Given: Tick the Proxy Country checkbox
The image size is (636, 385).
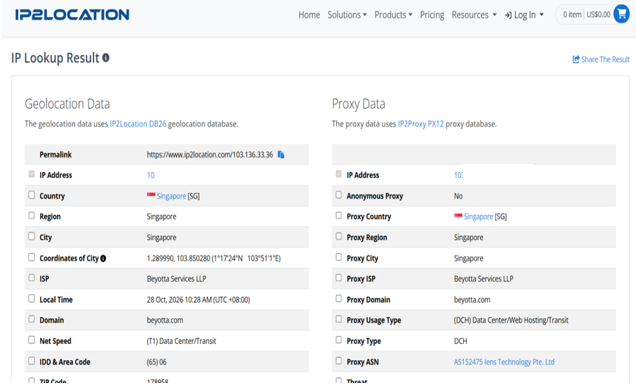Looking at the screenshot, I should coord(339,215).
